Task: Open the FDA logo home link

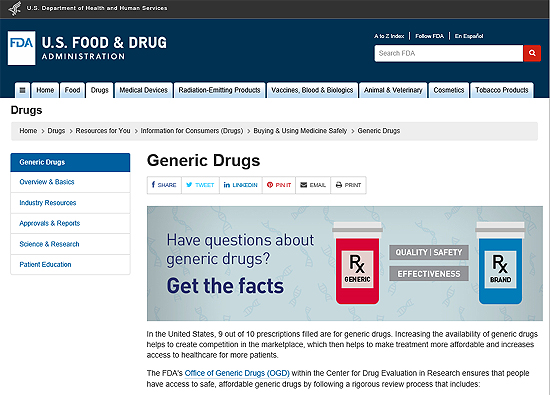Action: point(21,48)
